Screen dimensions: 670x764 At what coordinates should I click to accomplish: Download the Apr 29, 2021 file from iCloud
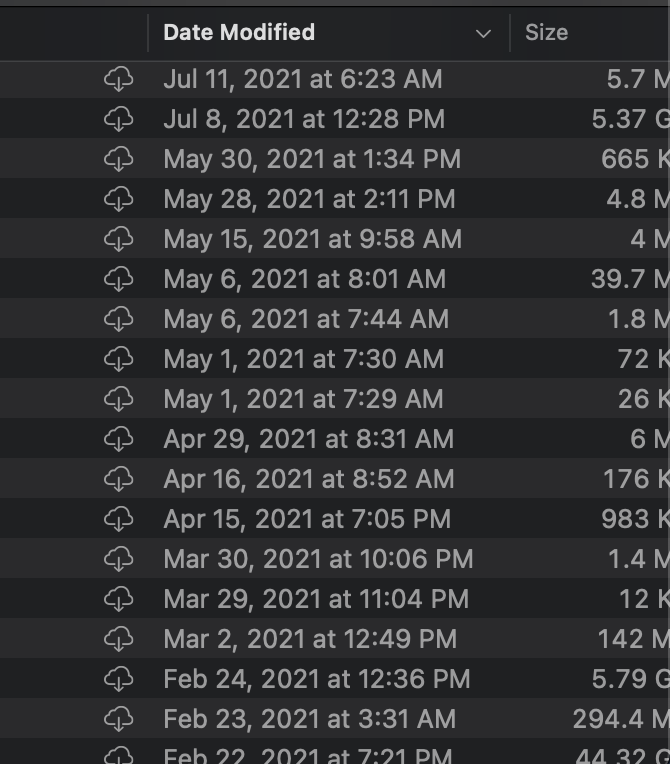point(119,439)
